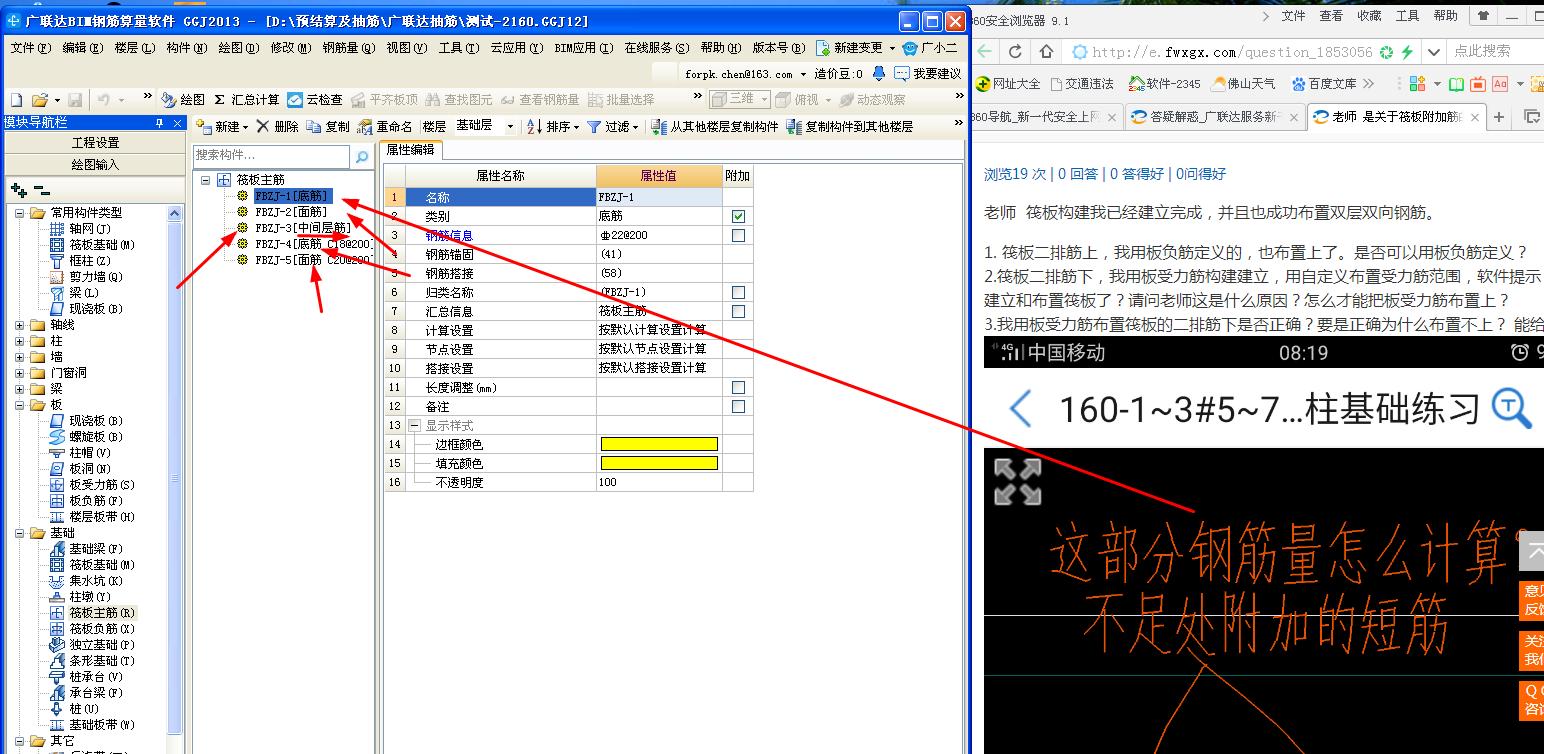Start the 云检查 cloud check

[315, 100]
